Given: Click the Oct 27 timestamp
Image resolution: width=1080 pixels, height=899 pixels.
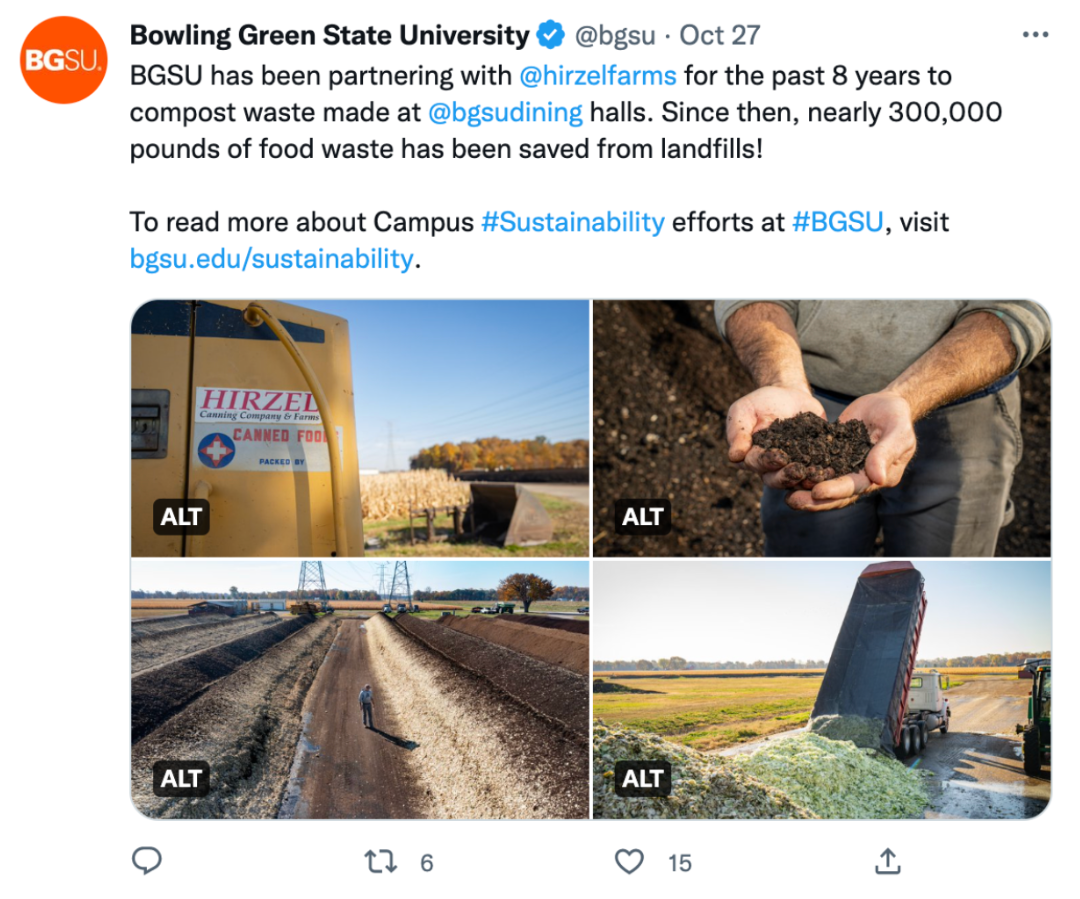Looking at the screenshot, I should 720,36.
